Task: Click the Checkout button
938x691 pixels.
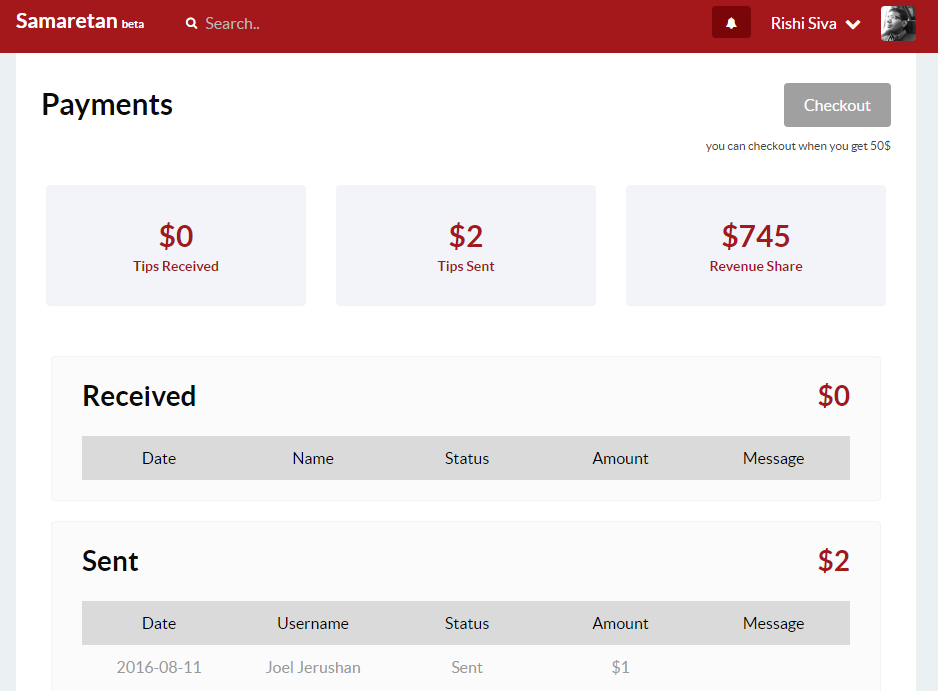Action: click(x=837, y=105)
